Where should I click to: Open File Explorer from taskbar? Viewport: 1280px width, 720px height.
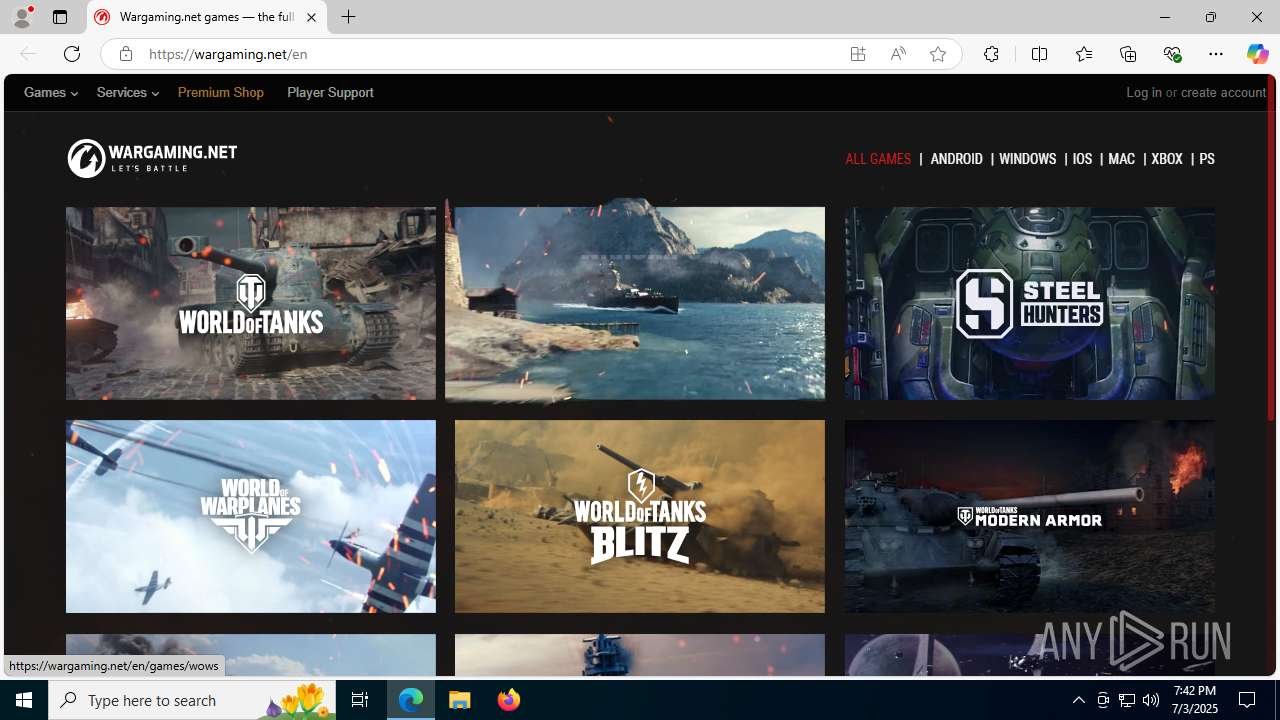coord(460,700)
